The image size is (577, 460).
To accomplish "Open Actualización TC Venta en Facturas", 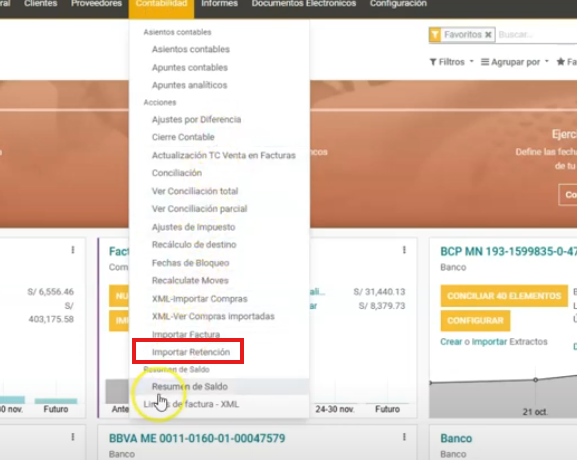I will [224, 155].
